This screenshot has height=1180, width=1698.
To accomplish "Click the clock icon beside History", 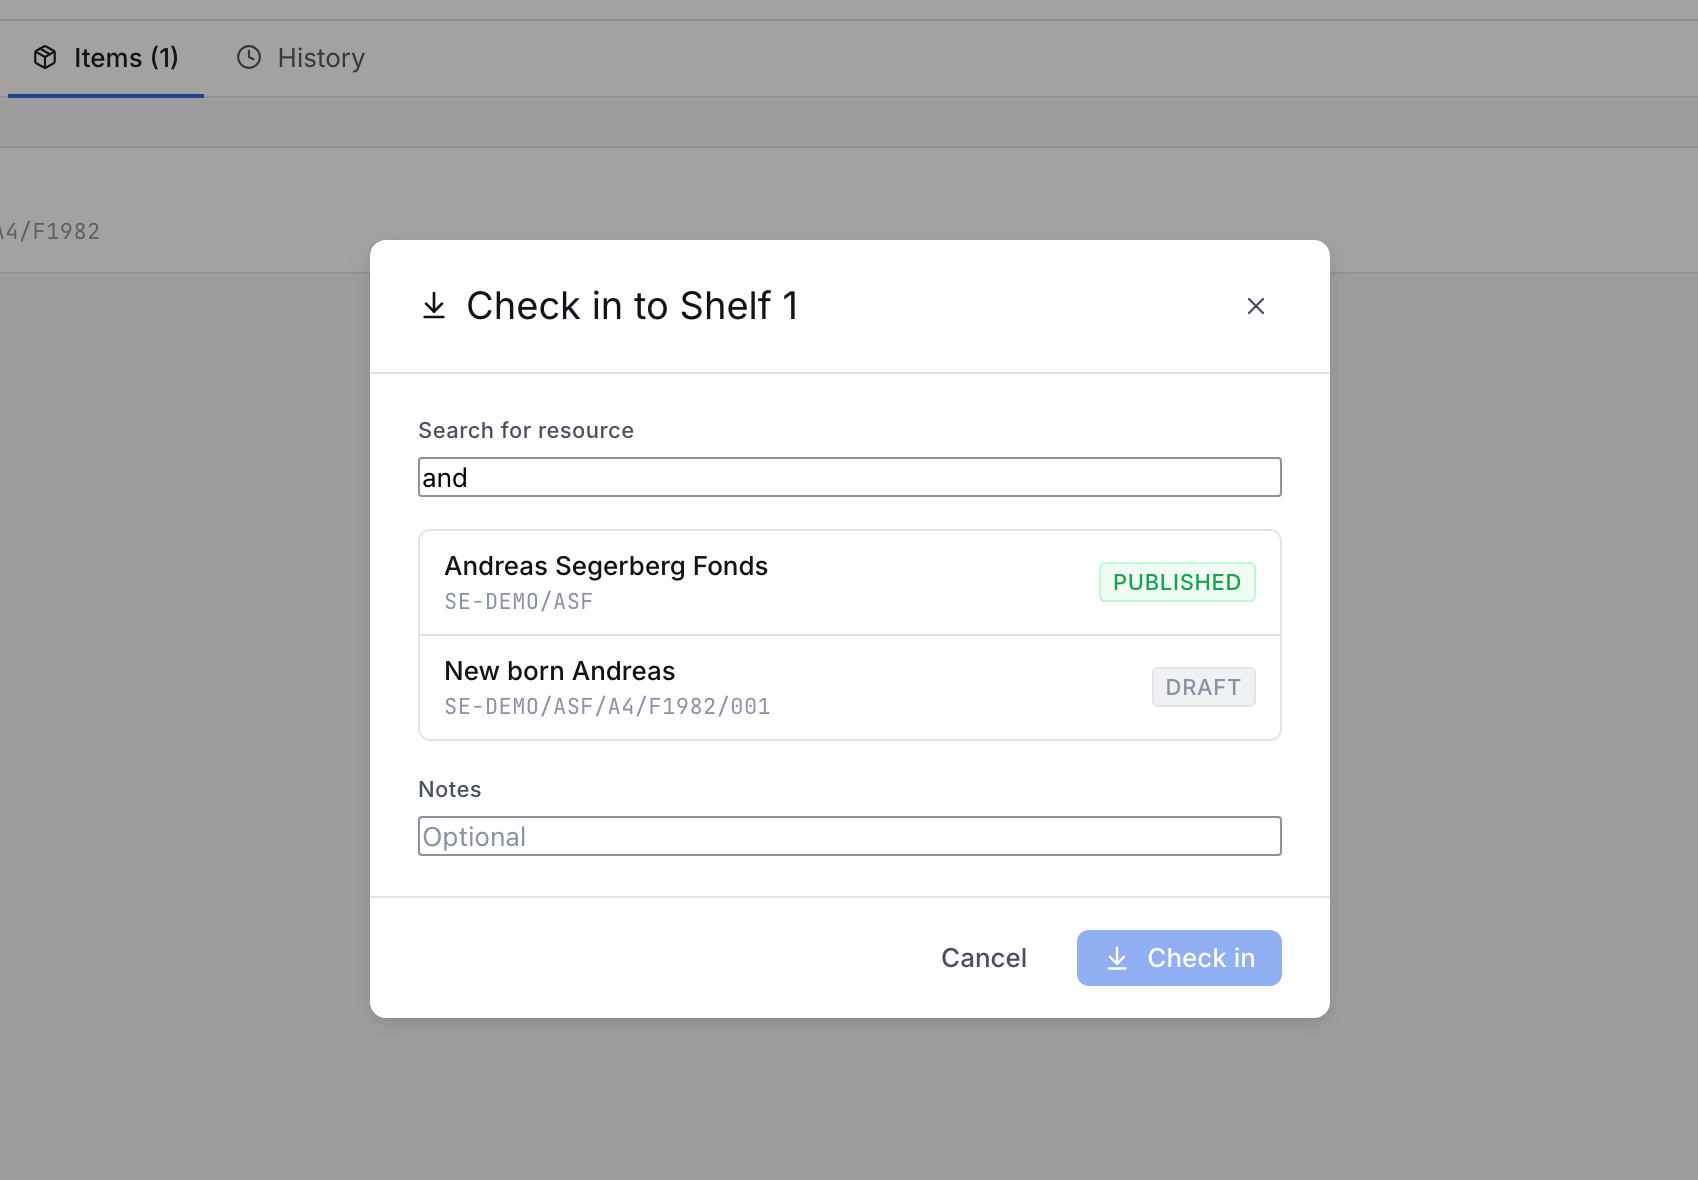I will [249, 57].
